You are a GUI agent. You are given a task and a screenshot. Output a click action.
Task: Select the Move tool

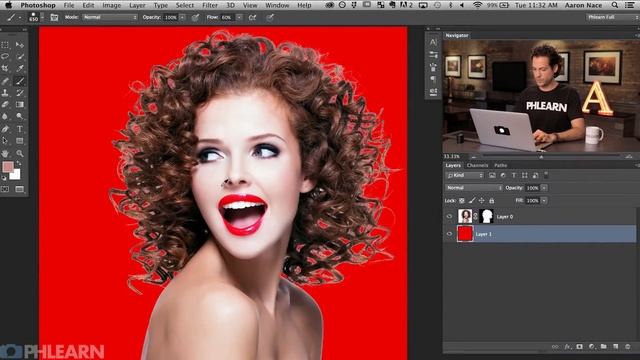(x=19, y=44)
